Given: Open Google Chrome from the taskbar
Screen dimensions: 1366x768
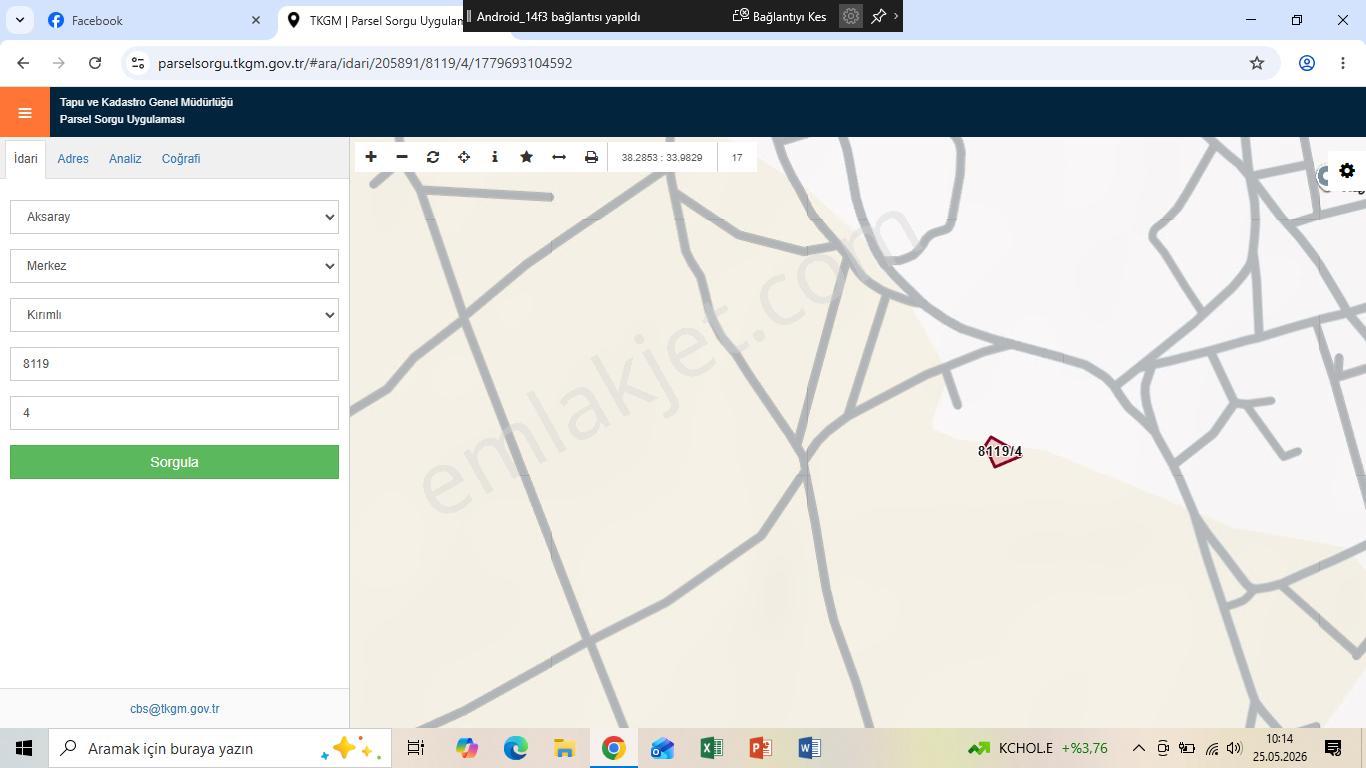Looking at the screenshot, I should point(613,748).
